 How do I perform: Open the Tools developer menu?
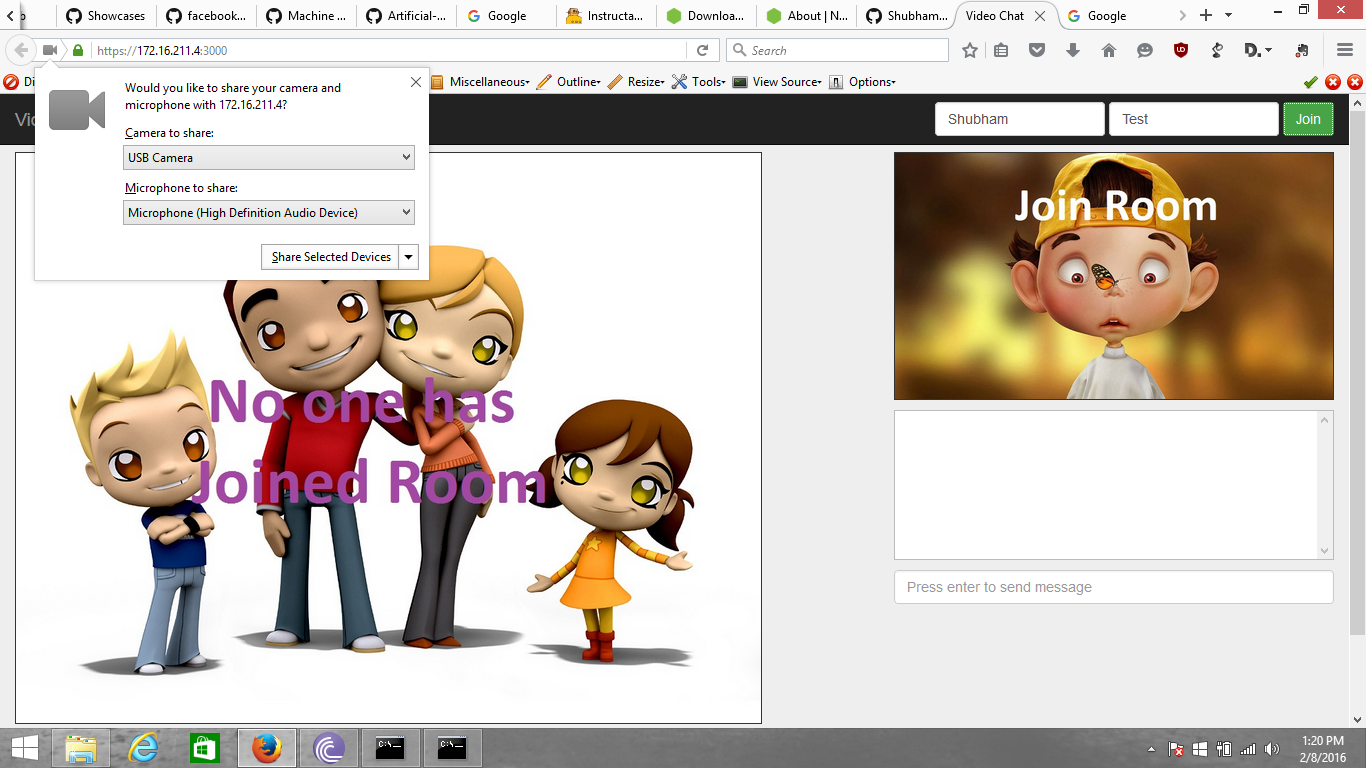click(699, 82)
